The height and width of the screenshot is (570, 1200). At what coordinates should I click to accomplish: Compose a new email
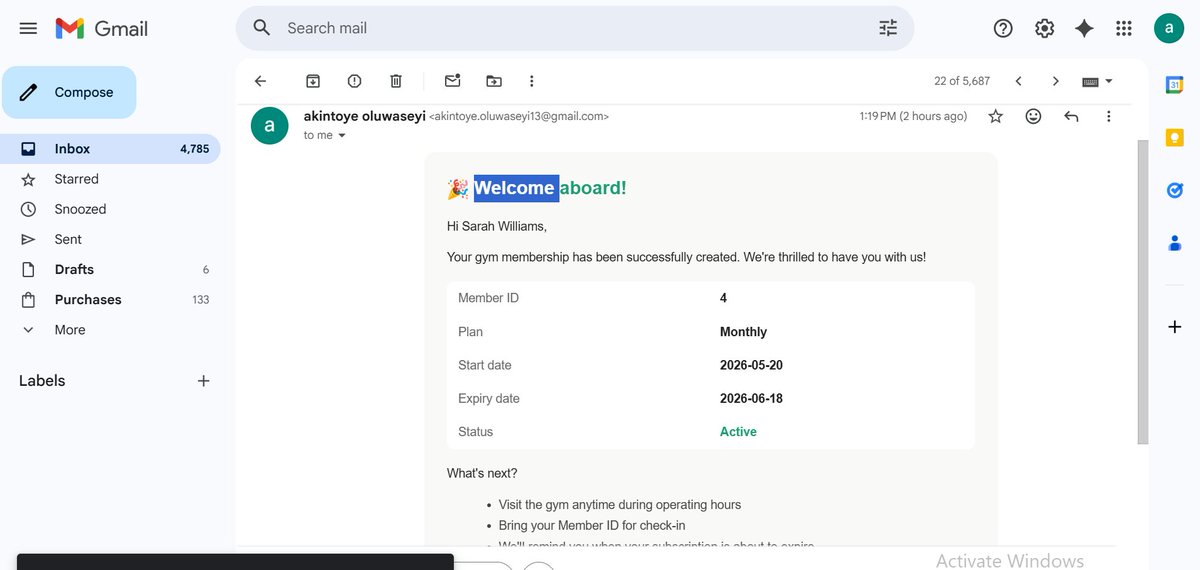pyautogui.click(x=69, y=92)
